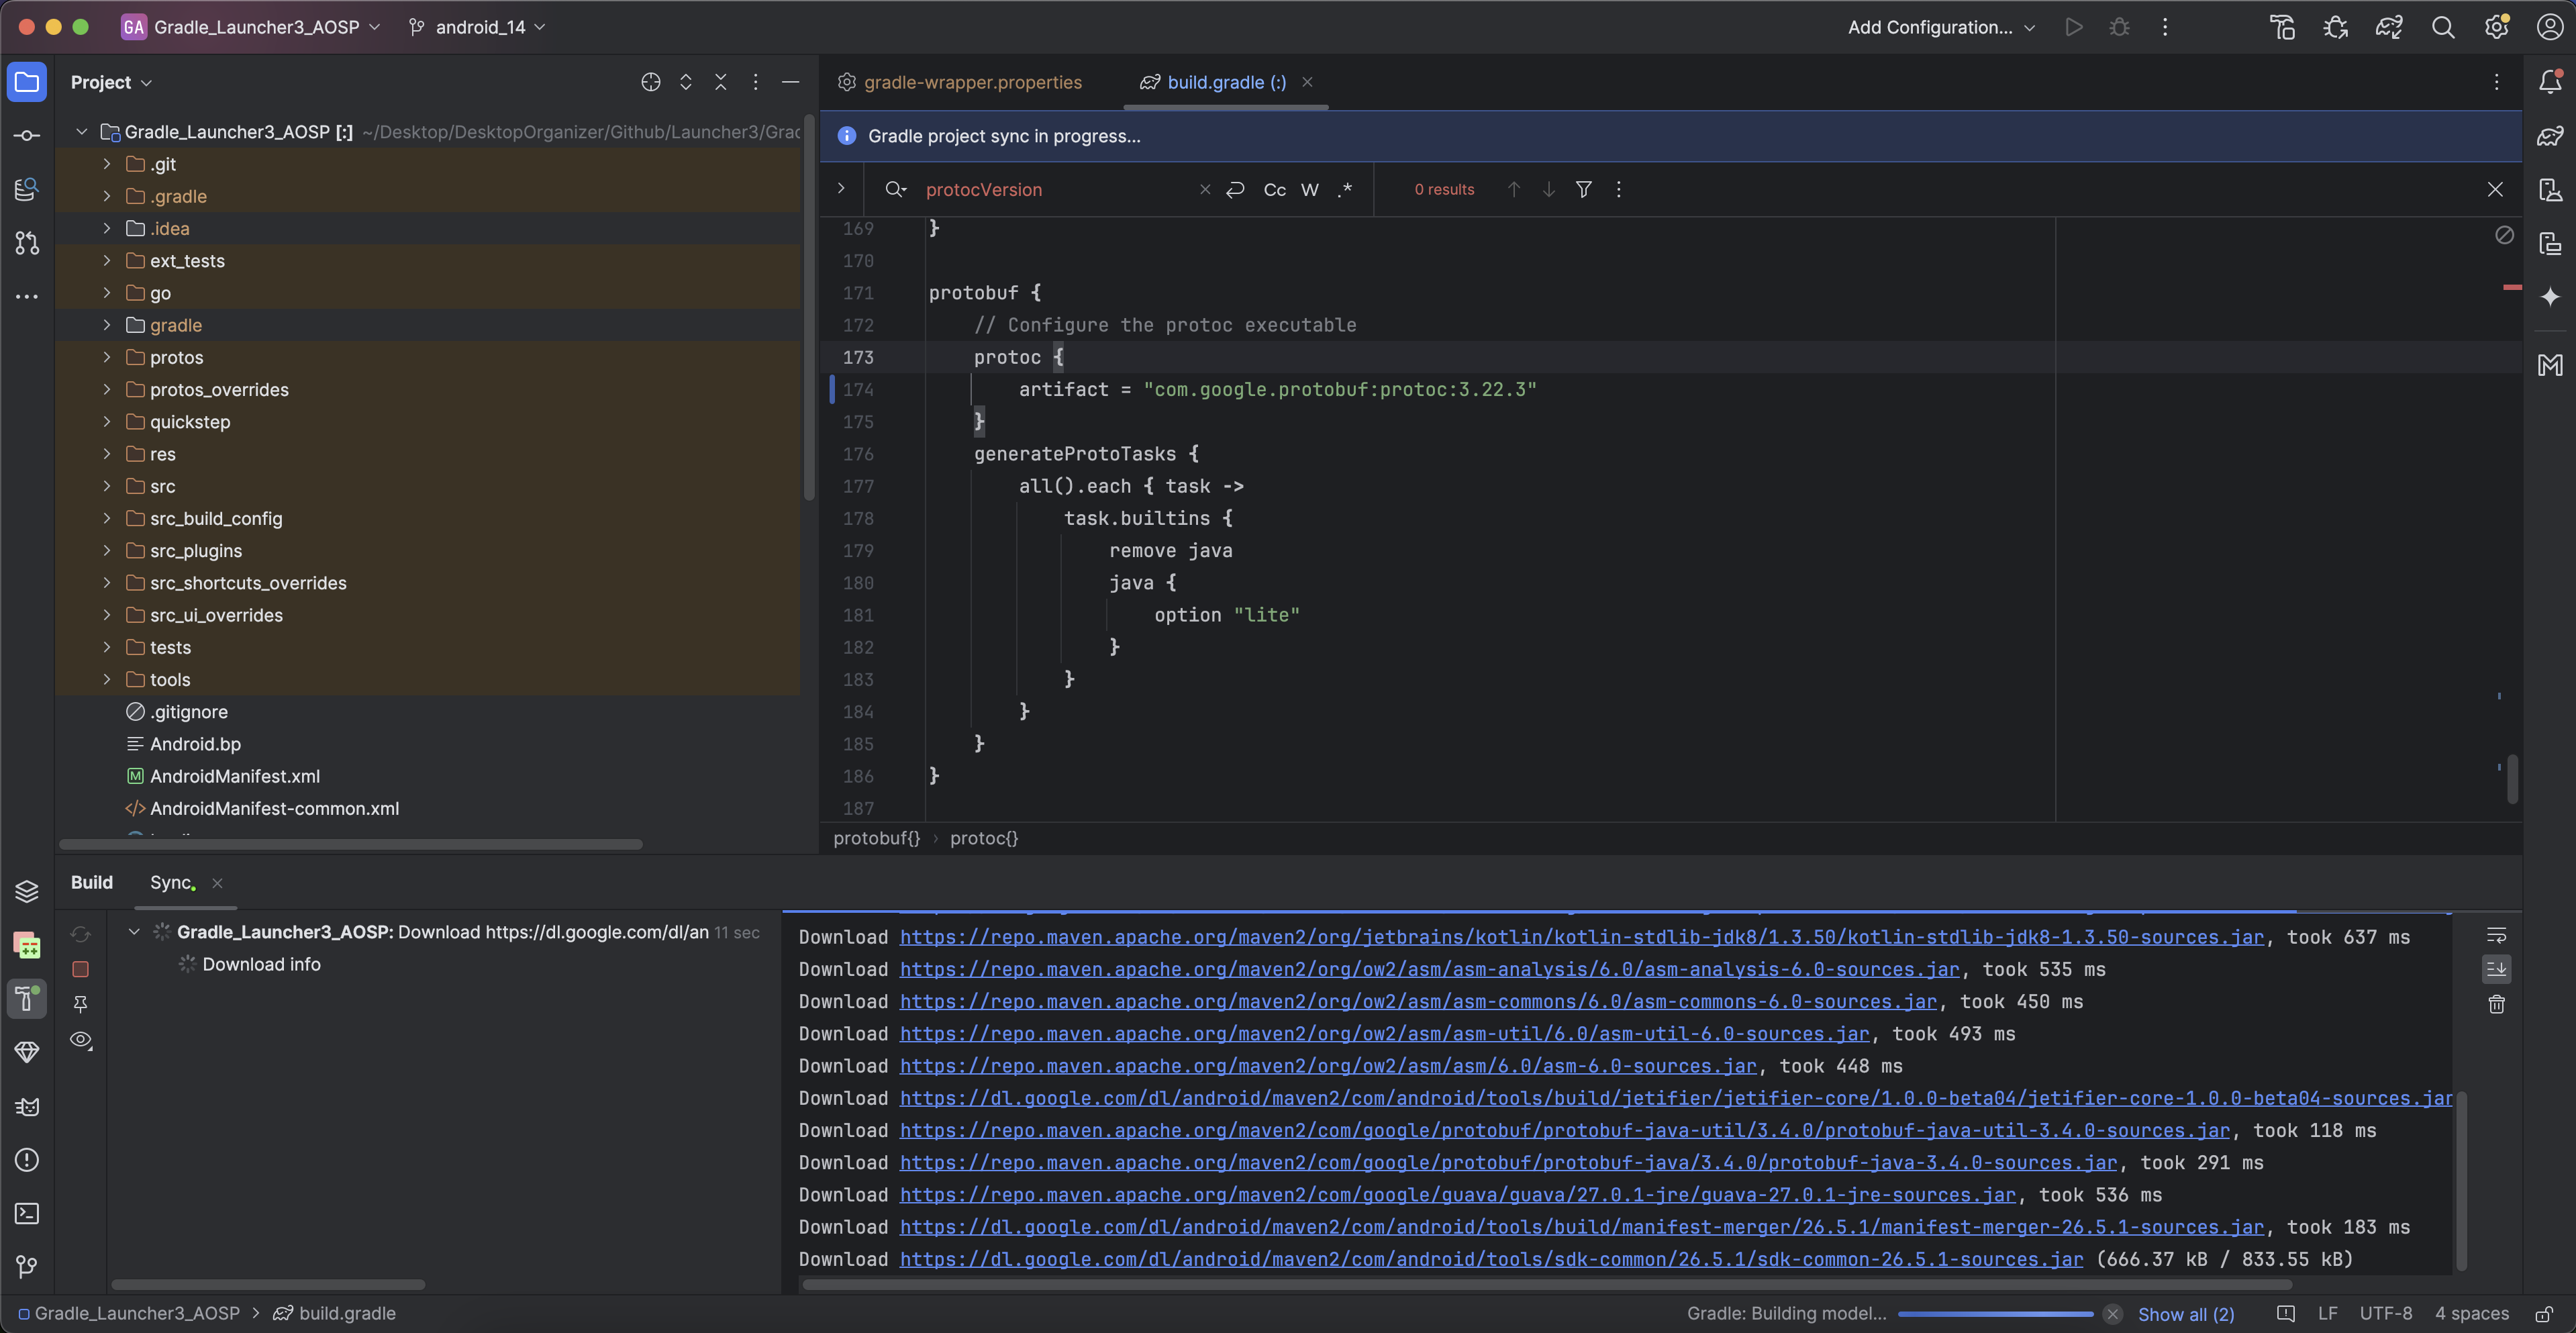Open the Terminal tool window icon
The height and width of the screenshot is (1333, 2576).
(x=27, y=1213)
